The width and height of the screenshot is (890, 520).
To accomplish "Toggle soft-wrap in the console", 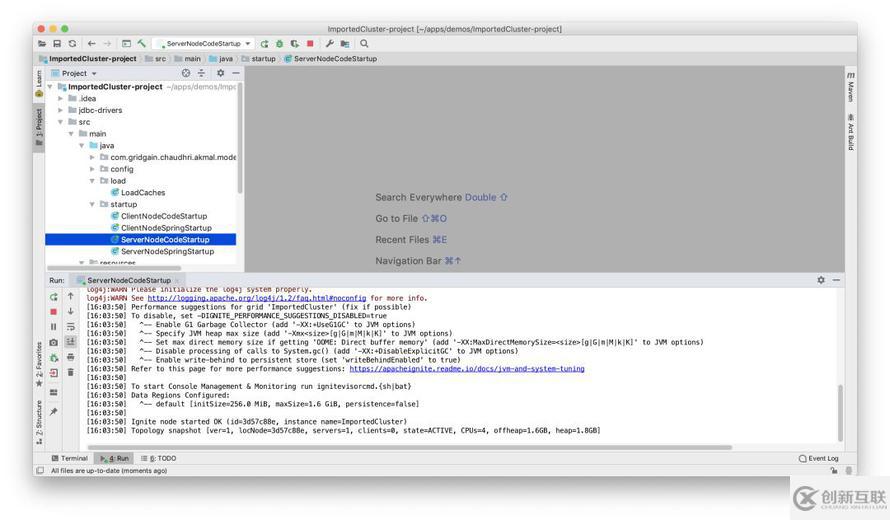I will click(x=70, y=327).
